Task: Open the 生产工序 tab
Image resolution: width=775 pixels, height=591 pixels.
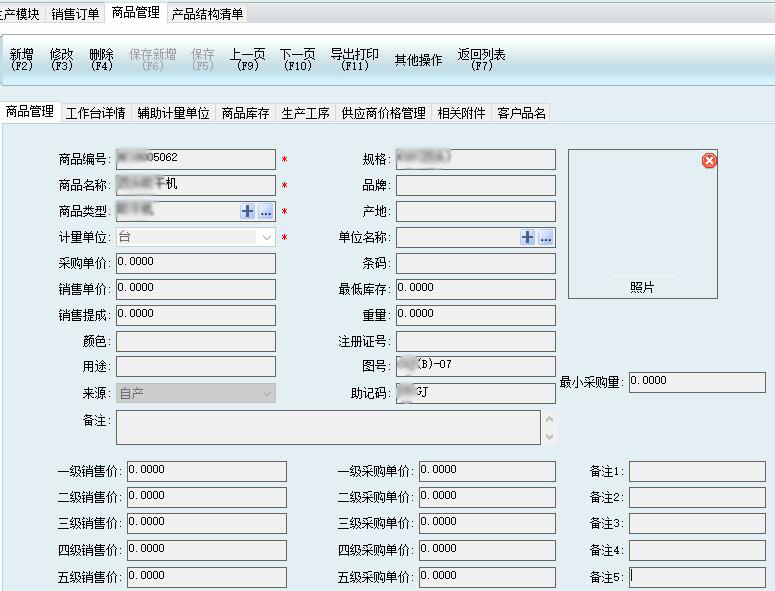Action: [x=305, y=113]
